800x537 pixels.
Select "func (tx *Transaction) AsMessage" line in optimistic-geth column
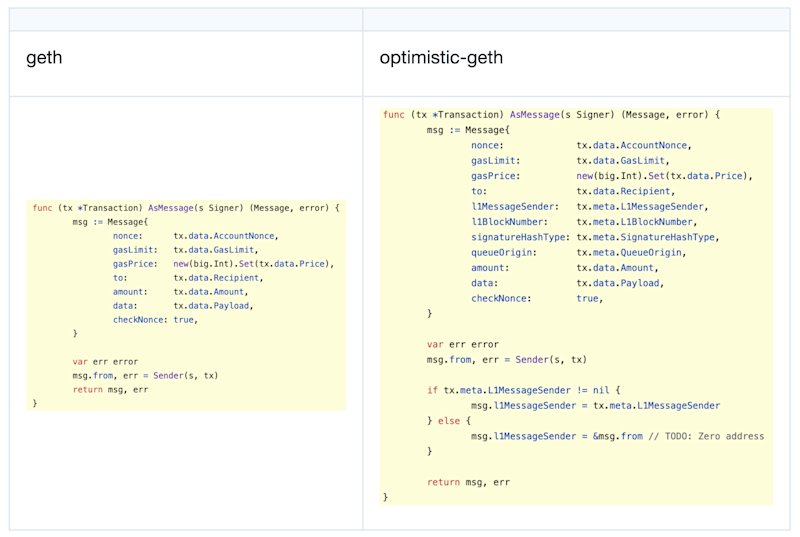tap(552, 115)
